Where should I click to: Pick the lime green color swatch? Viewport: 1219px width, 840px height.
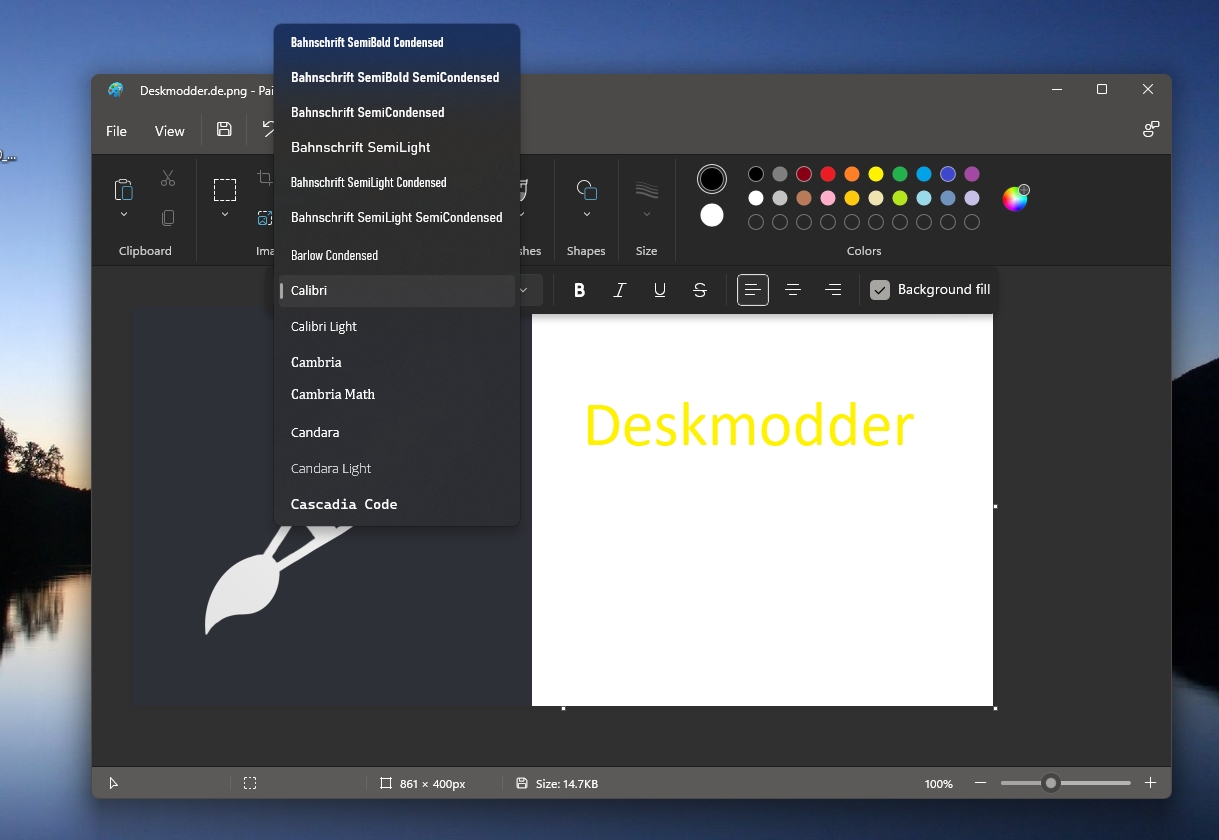(900, 198)
